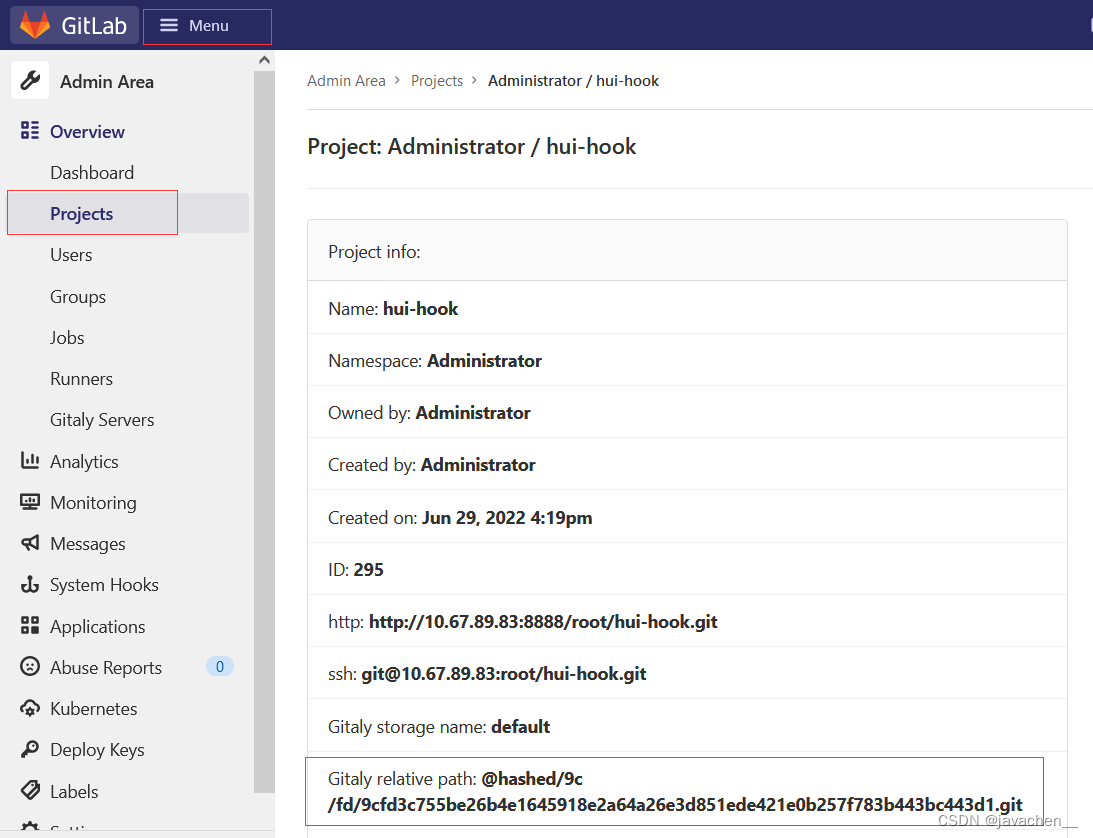
Task: Open the Projects breadcrumb link
Action: point(437,80)
